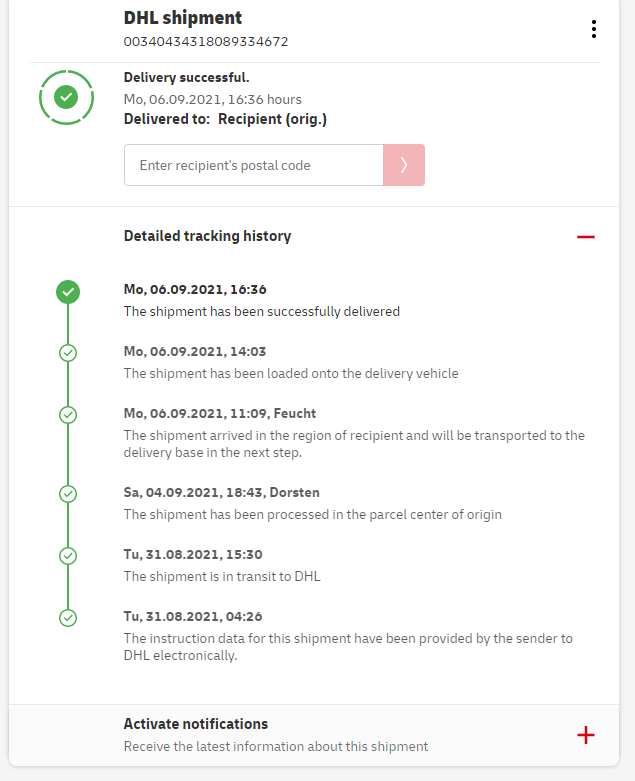Expand Activate notifications with plus icon
This screenshot has height=781, width=635.
(x=586, y=735)
